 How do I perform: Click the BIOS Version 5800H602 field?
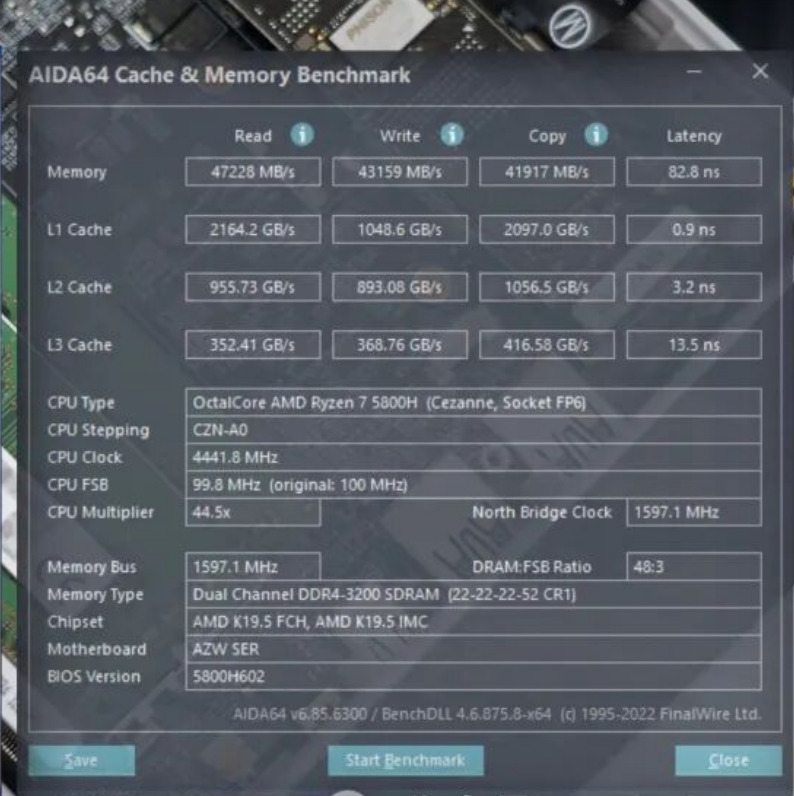click(x=473, y=676)
